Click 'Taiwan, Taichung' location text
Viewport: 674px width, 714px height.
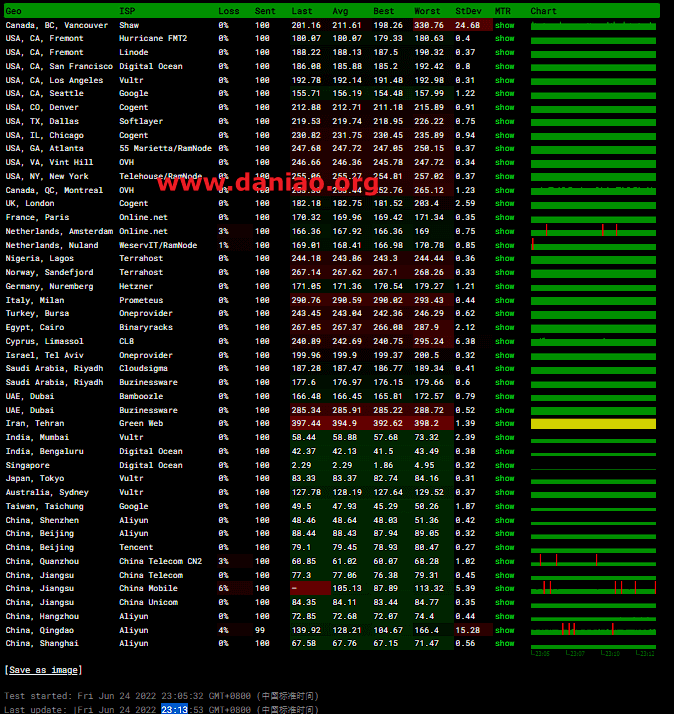44,506
